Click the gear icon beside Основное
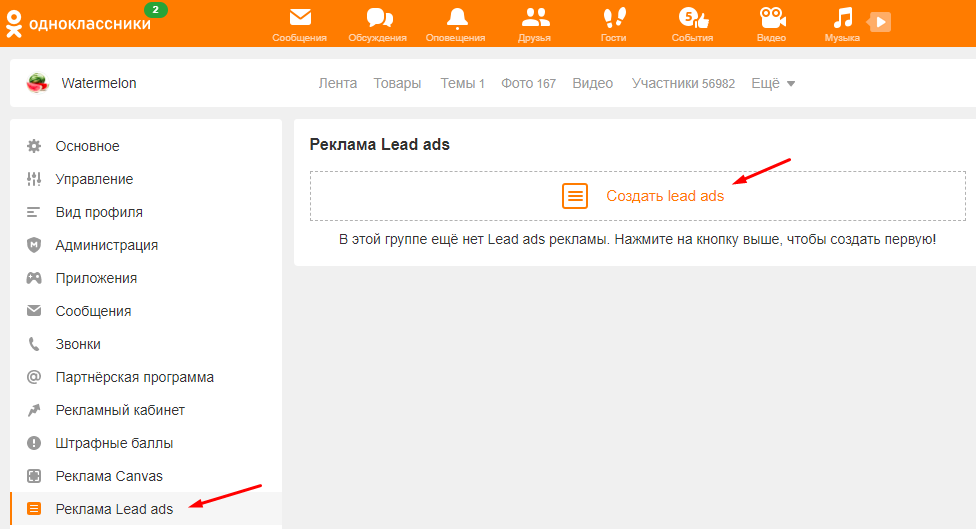976x529 pixels. (34, 146)
